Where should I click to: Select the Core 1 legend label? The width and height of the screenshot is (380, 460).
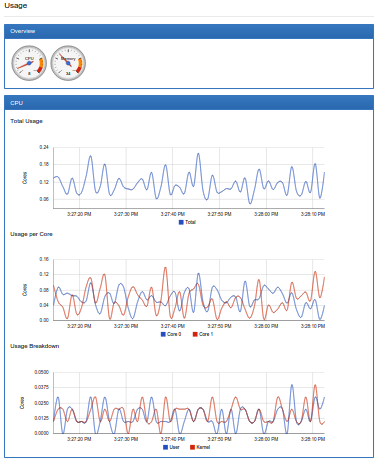coord(206,334)
